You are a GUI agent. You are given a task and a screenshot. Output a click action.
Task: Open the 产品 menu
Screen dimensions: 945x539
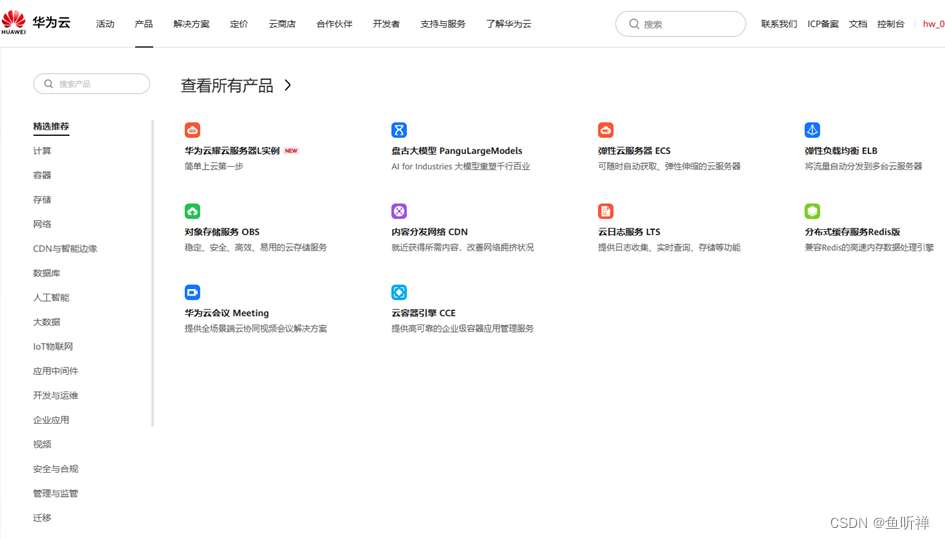tap(143, 24)
